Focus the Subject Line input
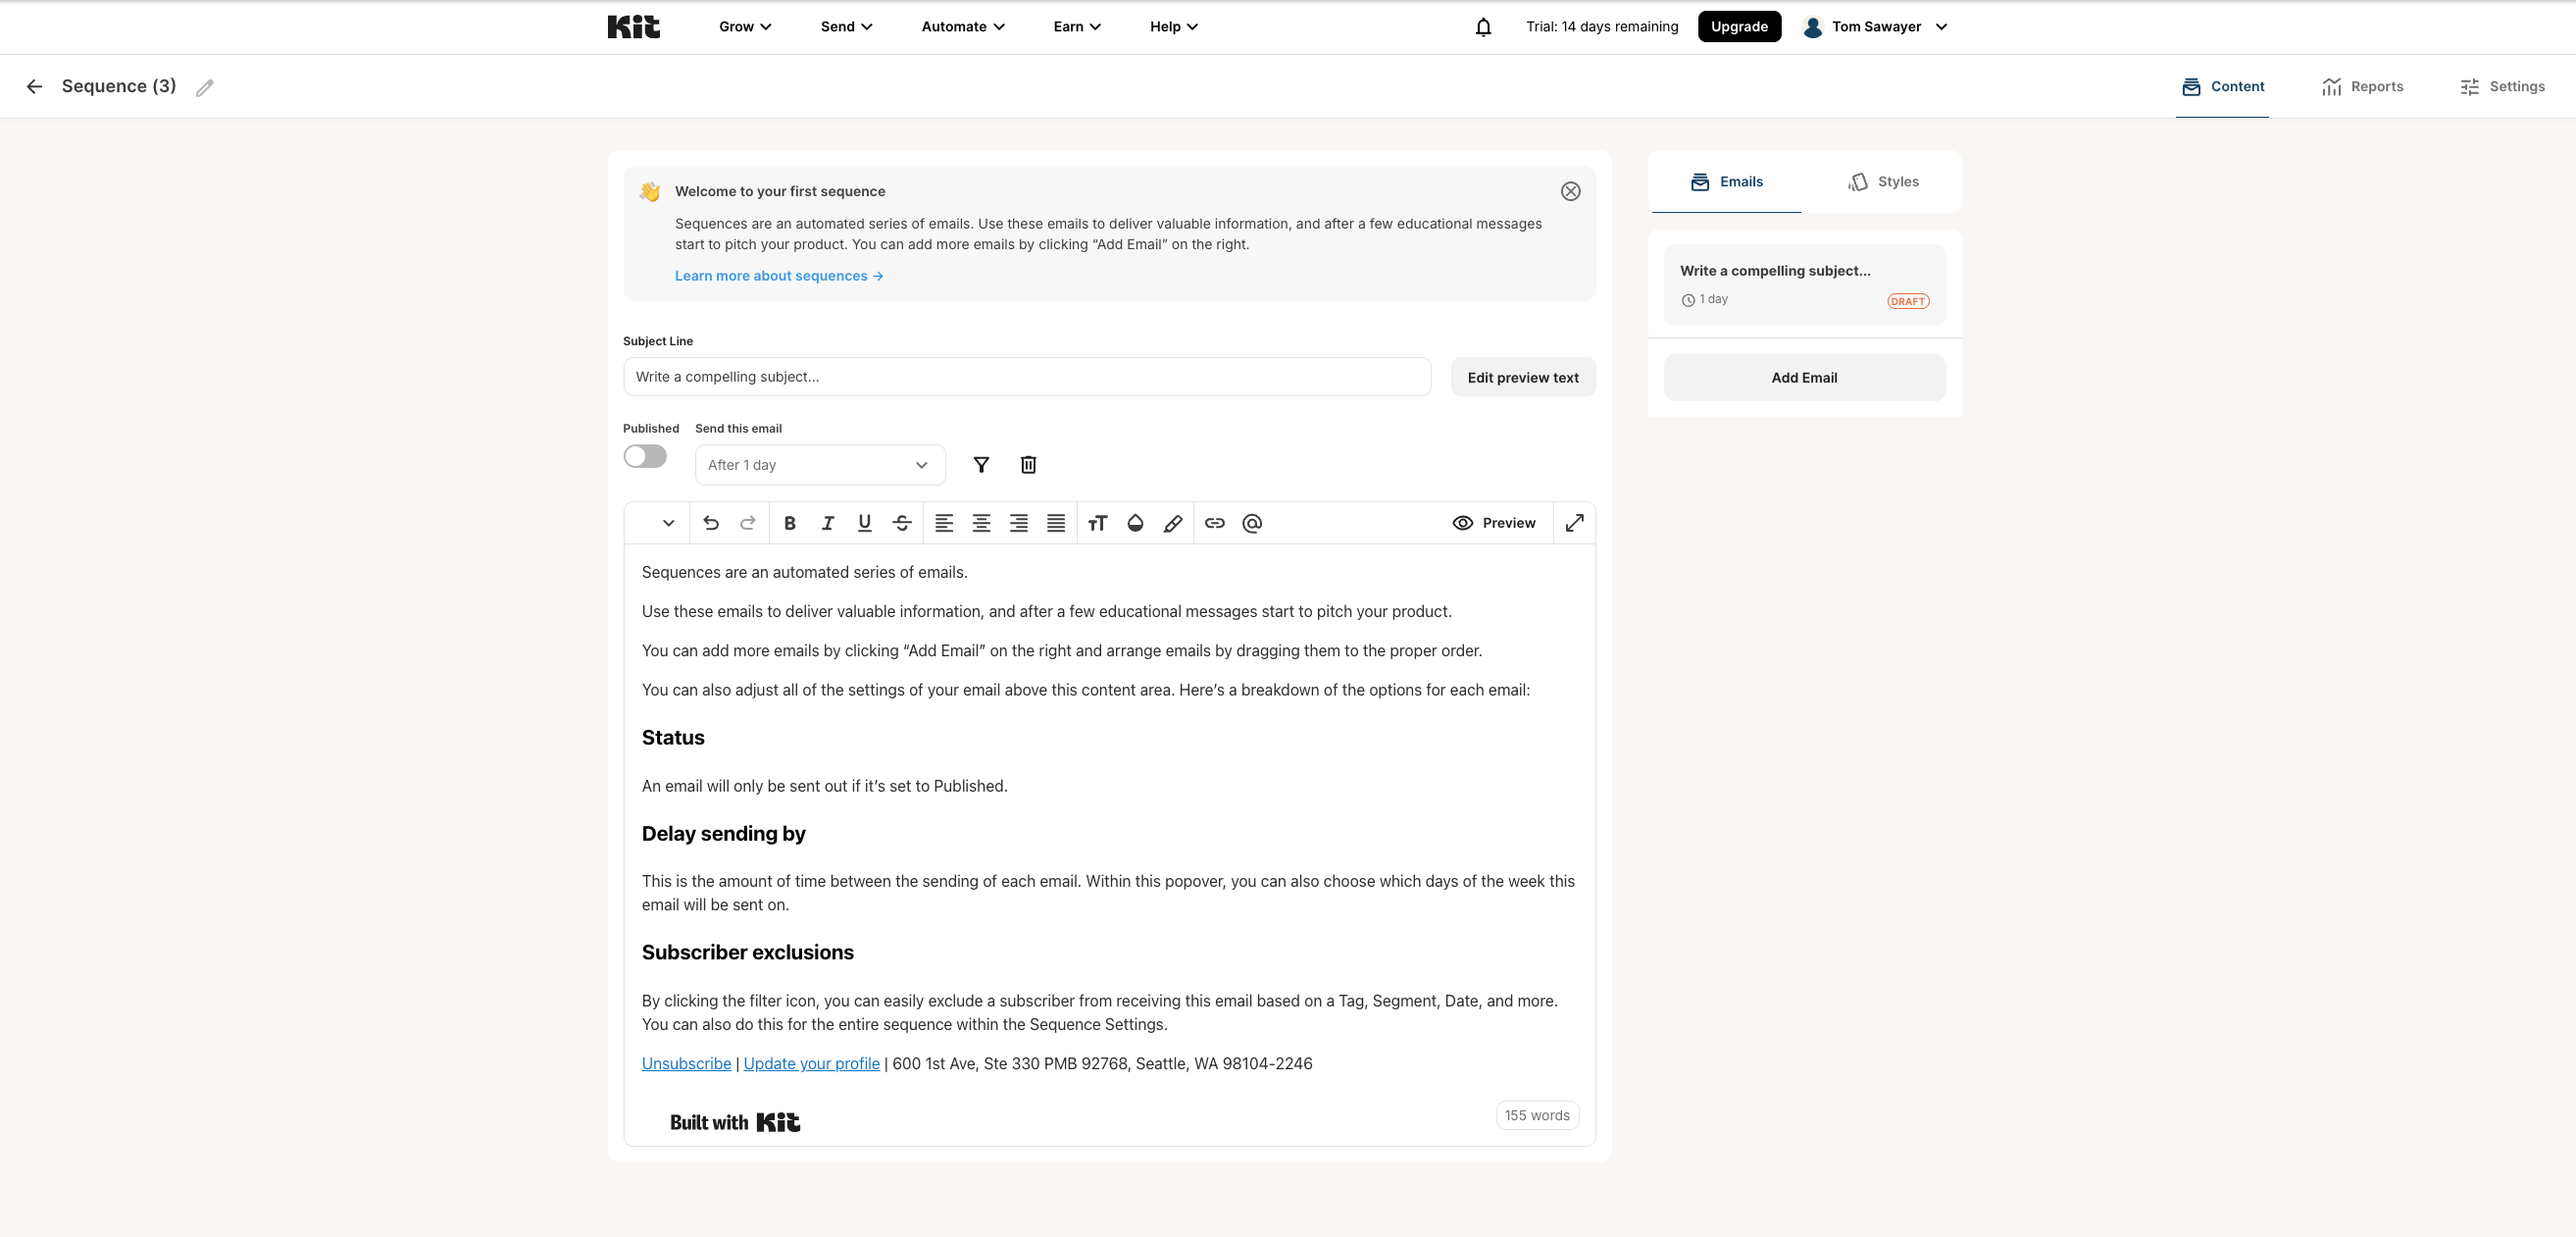The width and height of the screenshot is (2576, 1237). point(1026,377)
